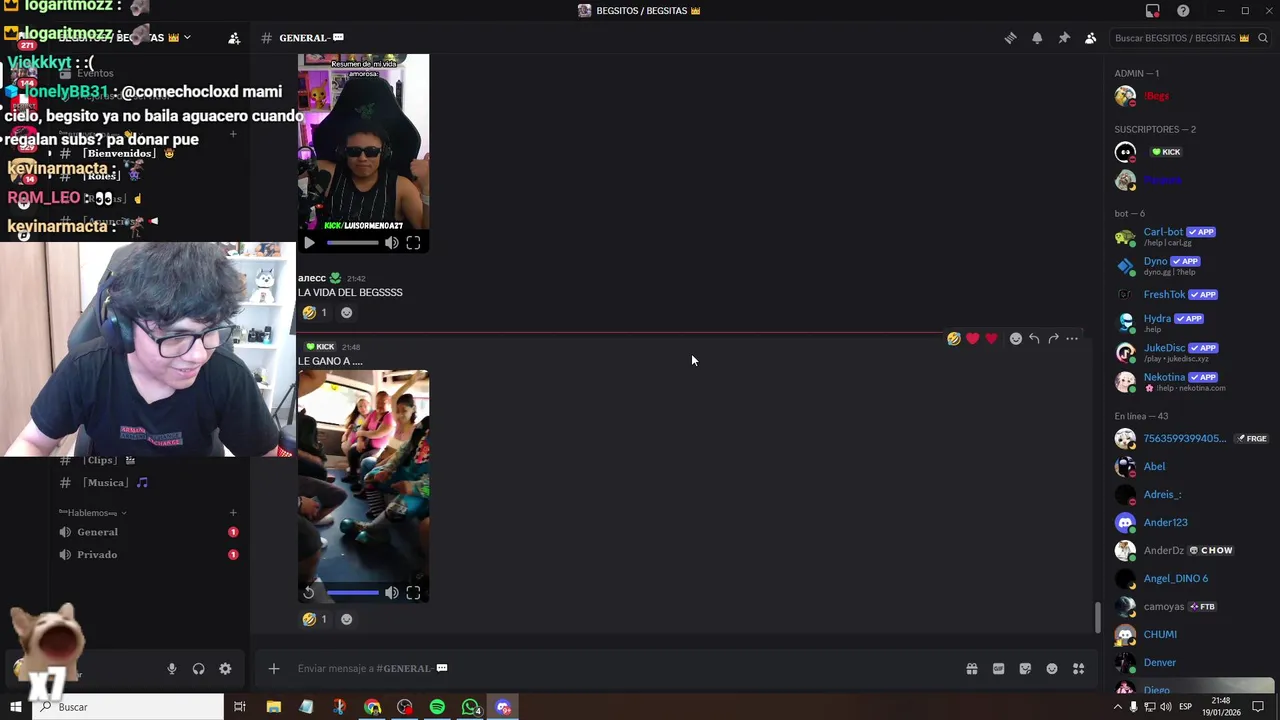Show pinned messages with the pin icon
The width and height of the screenshot is (1280, 720).
tap(1064, 38)
